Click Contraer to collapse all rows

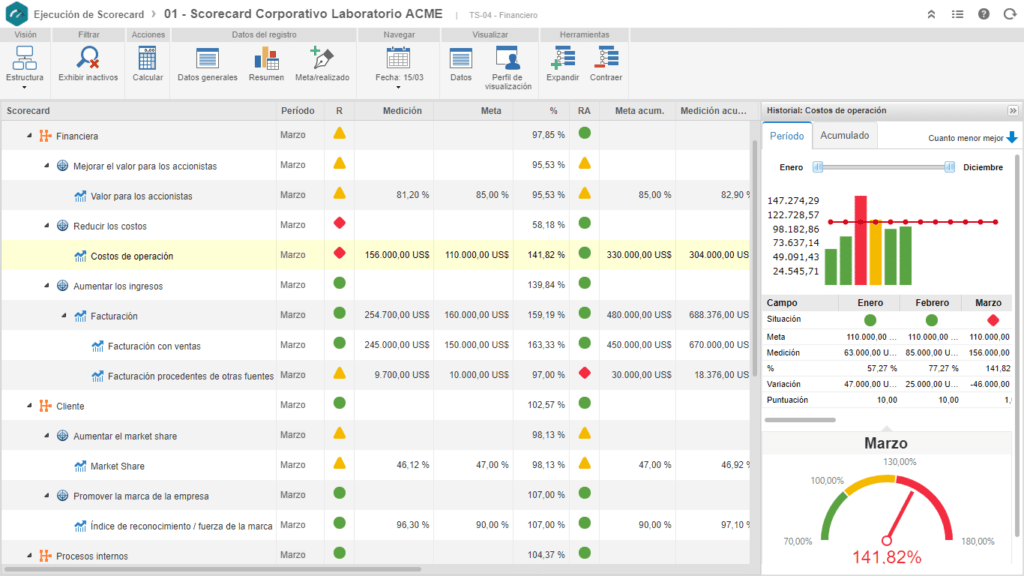[x=605, y=59]
